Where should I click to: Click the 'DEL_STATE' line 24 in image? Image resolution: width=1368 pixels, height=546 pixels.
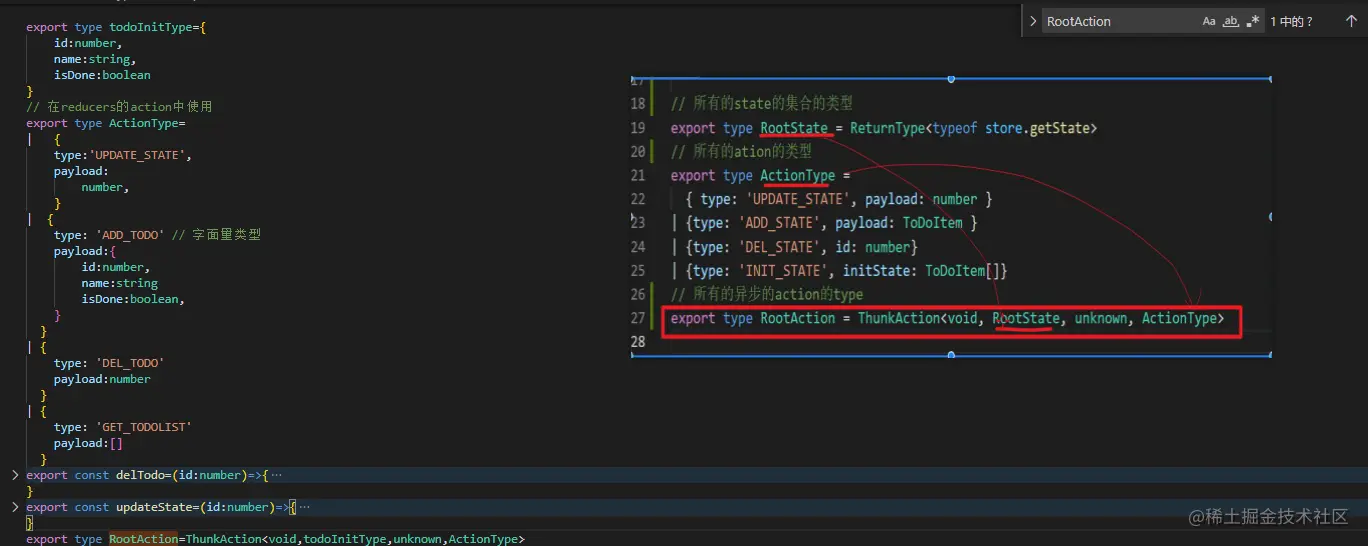(x=795, y=247)
